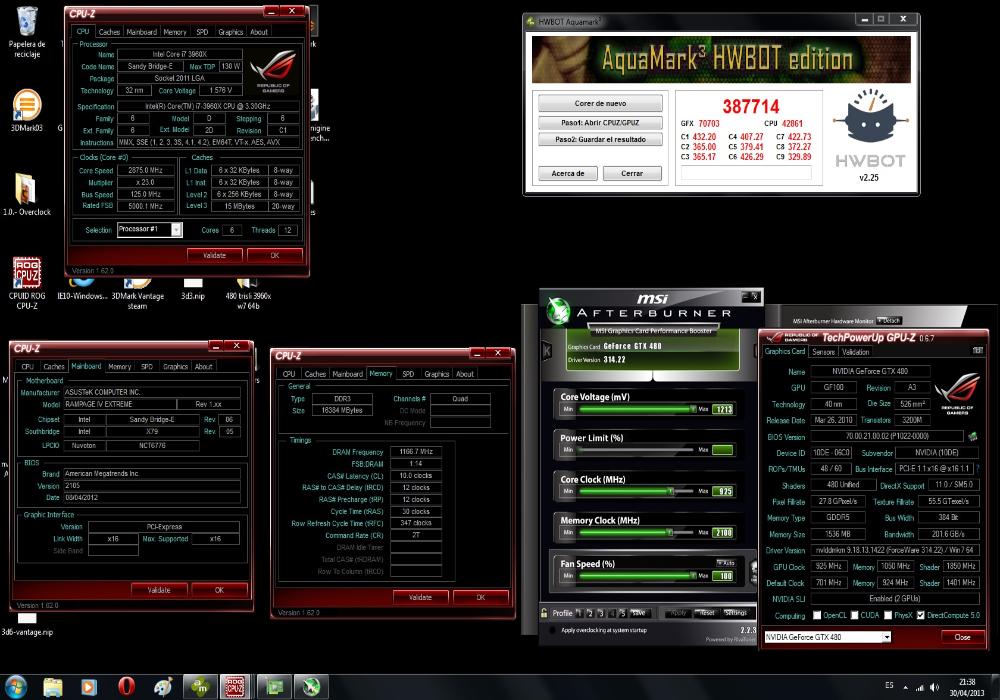Open the Sensors tab in GPU-Z
Viewport: 1000px width, 700px height.
[x=823, y=352]
